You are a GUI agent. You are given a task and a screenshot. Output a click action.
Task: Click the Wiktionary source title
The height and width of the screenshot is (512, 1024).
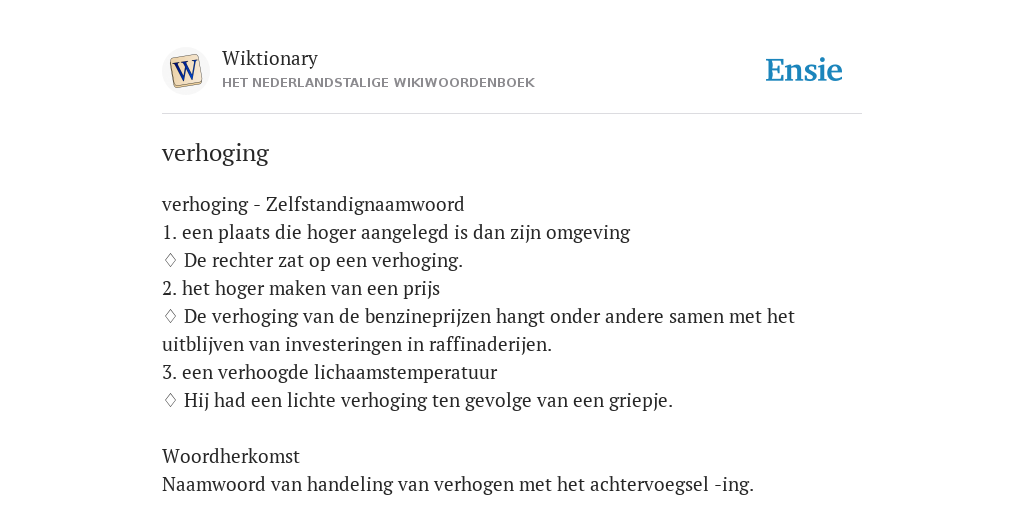point(270,58)
